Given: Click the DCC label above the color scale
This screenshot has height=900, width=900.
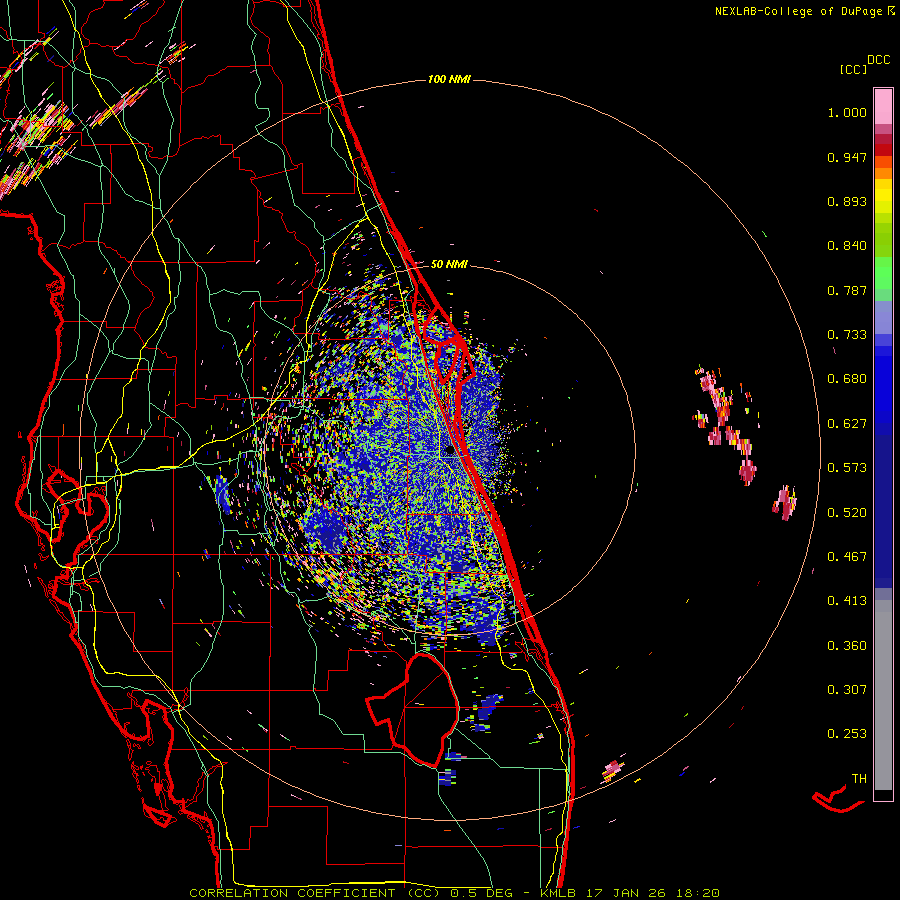Looking at the screenshot, I should pyautogui.click(x=879, y=60).
